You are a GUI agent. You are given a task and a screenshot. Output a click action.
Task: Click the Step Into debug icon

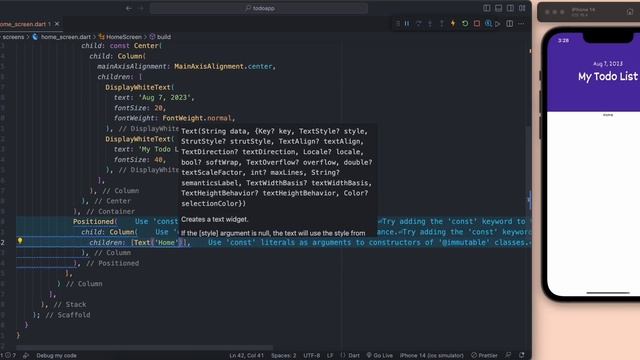(430, 24)
